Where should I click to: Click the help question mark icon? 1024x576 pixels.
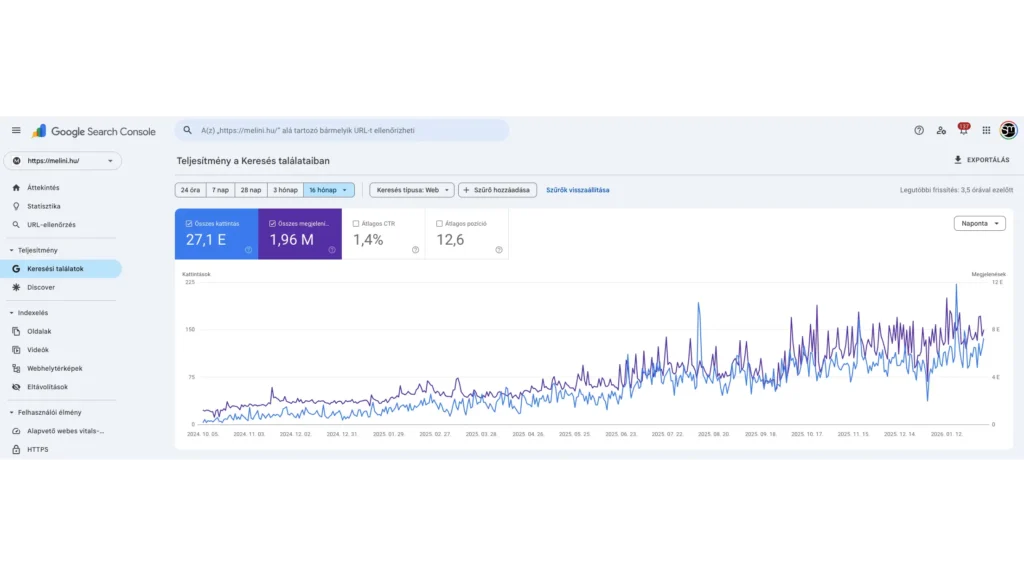pyautogui.click(x=919, y=130)
